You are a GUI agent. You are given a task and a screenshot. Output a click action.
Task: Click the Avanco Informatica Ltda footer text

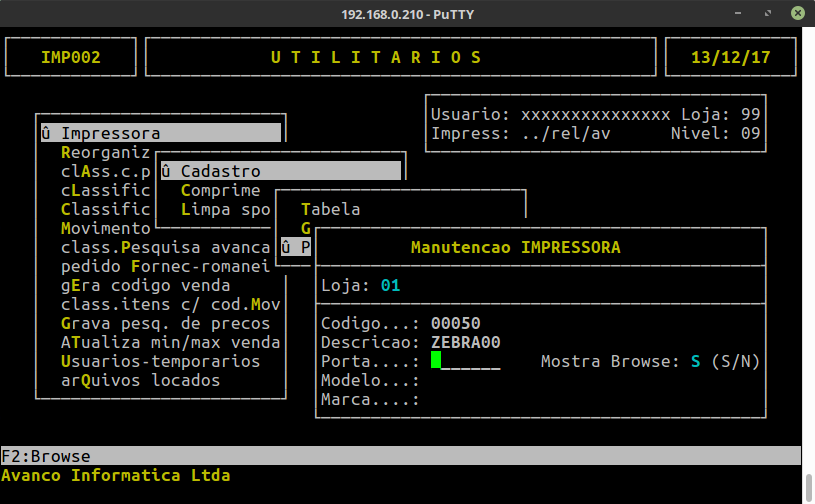pos(115,475)
